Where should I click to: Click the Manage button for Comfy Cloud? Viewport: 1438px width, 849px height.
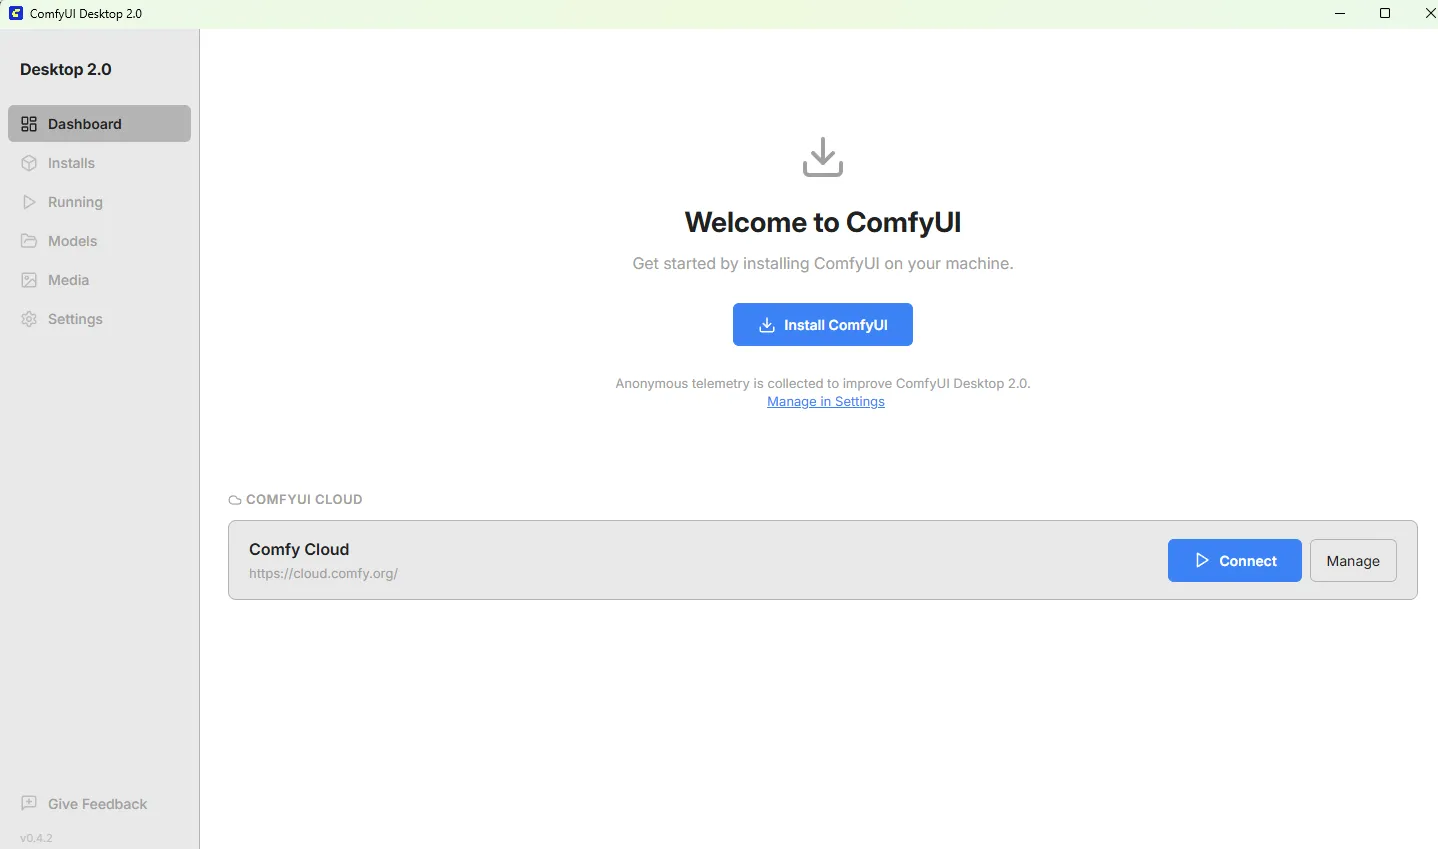tap(1352, 561)
